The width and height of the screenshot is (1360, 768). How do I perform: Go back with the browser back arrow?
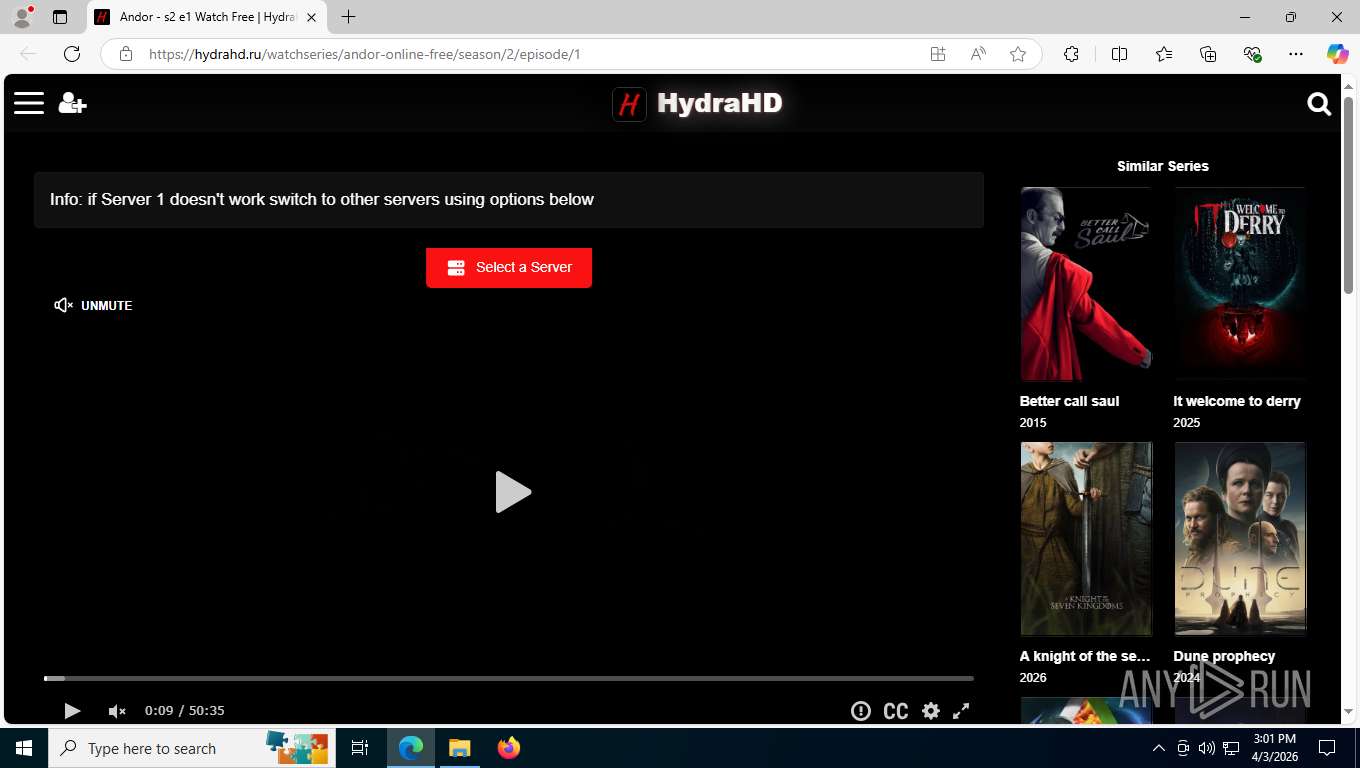tap(28, 54)
